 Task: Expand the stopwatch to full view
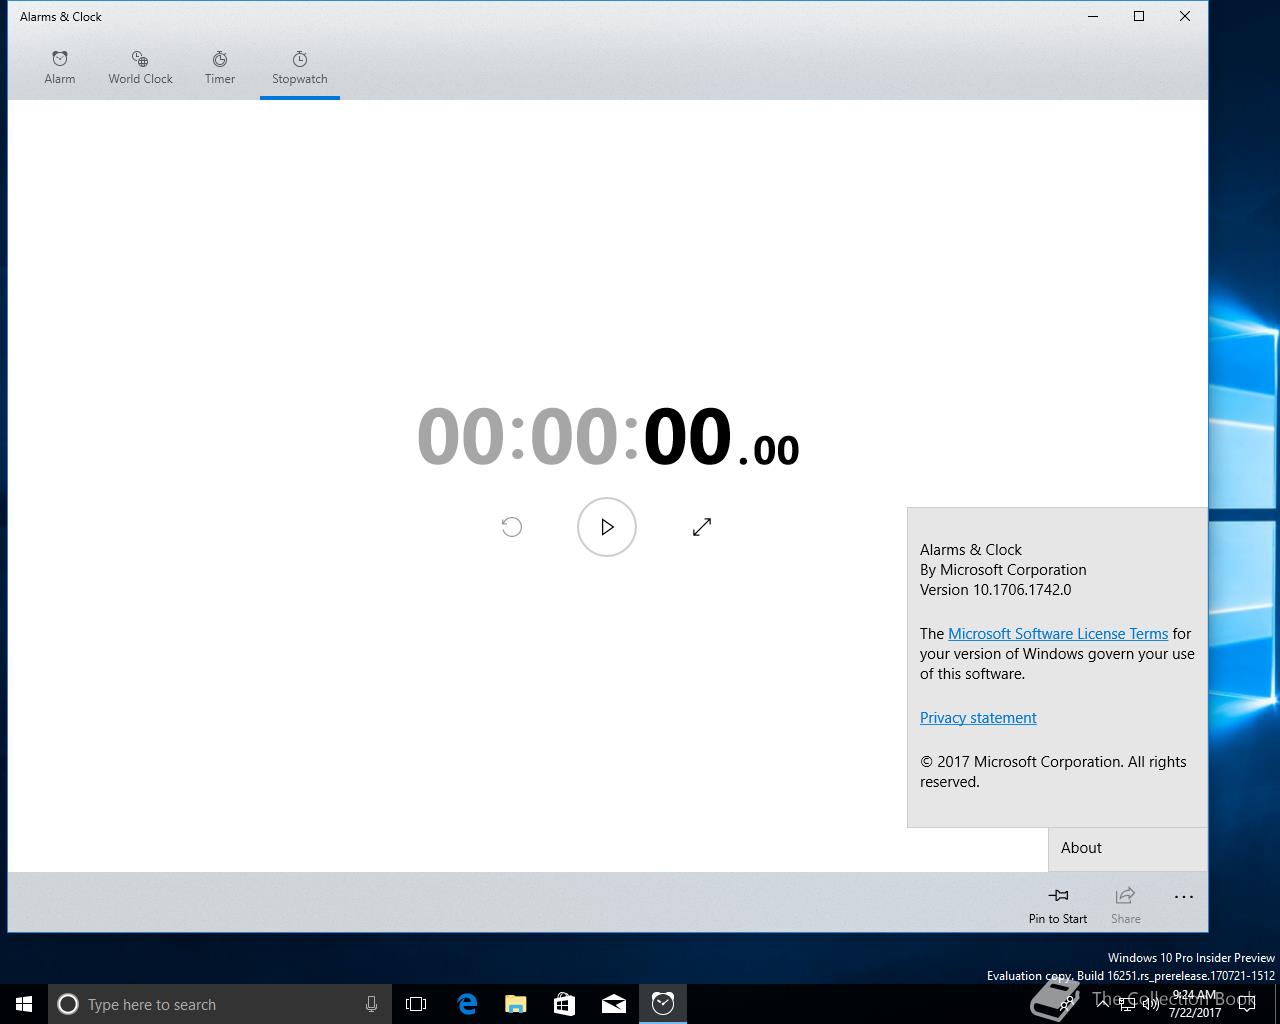click(702, 527)
